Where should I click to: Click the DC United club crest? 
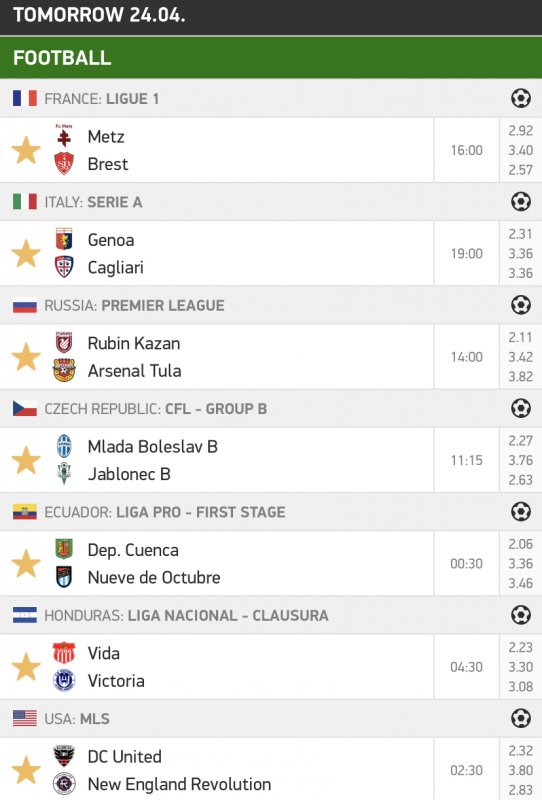click(x=64, y=756)
